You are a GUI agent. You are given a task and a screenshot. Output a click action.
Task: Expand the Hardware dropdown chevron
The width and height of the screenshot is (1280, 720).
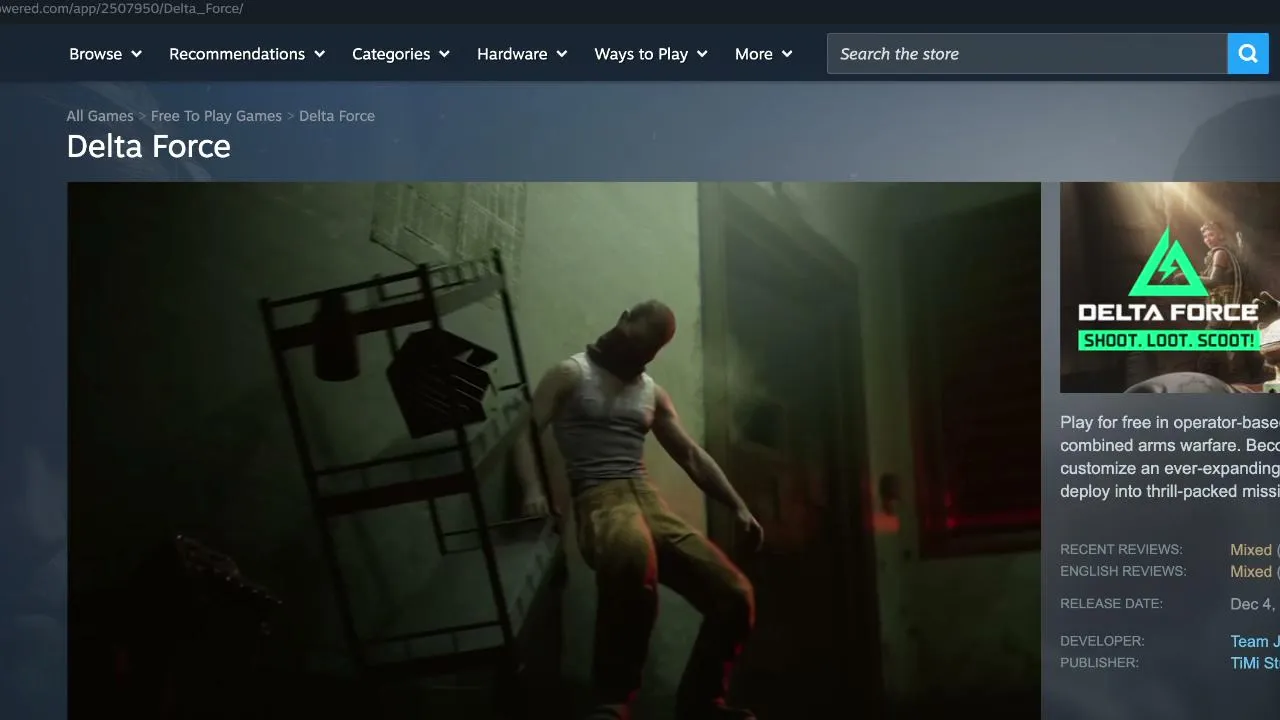(x=561, y=54)
